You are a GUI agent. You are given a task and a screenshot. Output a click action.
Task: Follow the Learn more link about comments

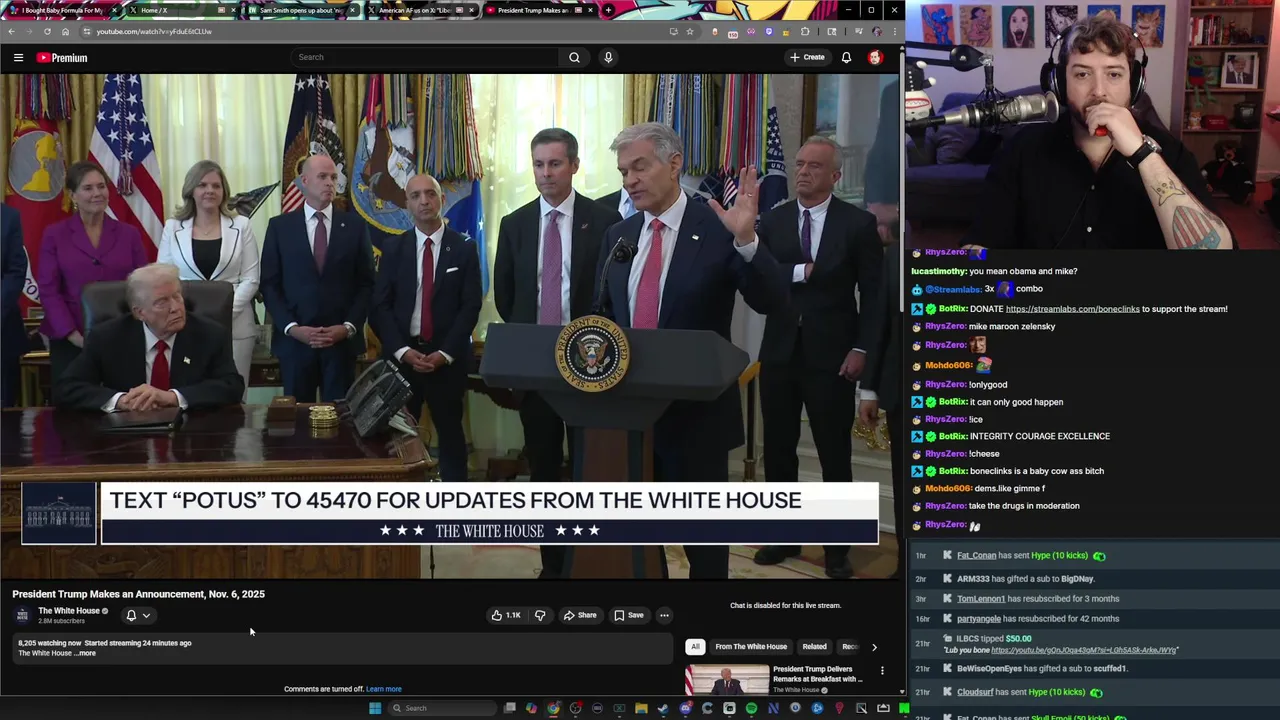pyautogui.click(x=384, y=689)
